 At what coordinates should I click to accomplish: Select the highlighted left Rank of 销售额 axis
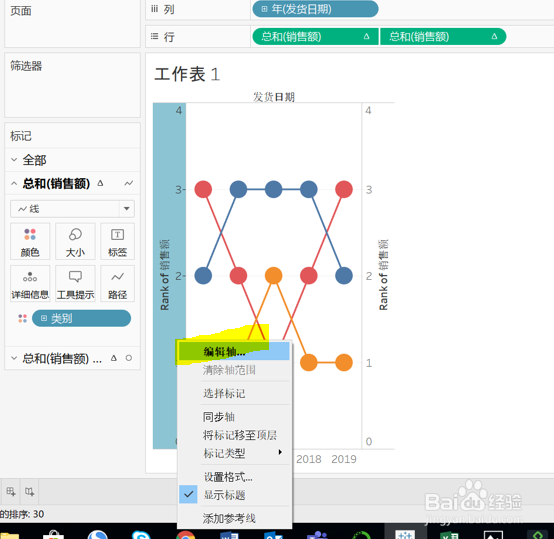coord(169,276)
